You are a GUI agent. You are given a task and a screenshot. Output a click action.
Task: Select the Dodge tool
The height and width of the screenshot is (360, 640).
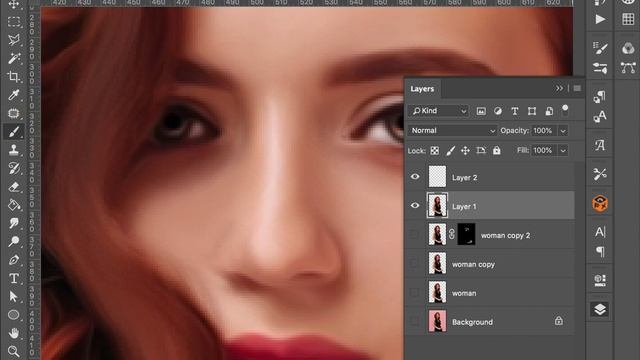pyautogui.click(x=14, y=241)
